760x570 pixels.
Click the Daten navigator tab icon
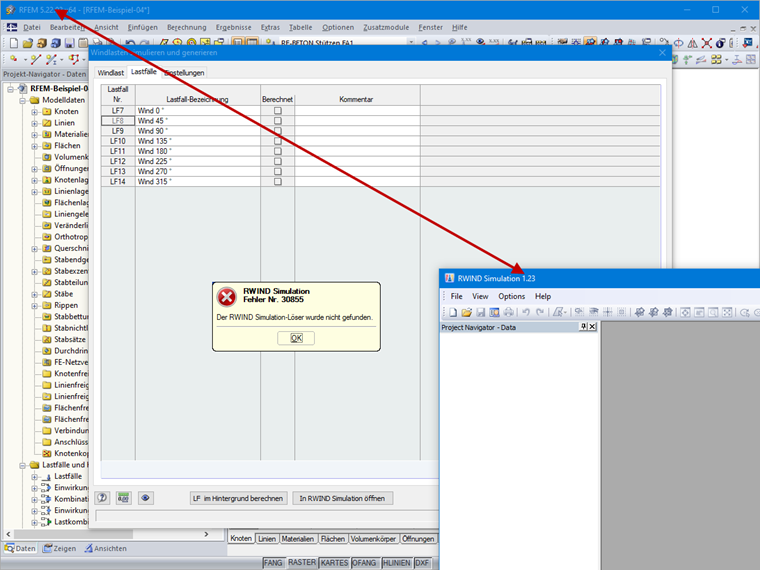click(9, 548)
